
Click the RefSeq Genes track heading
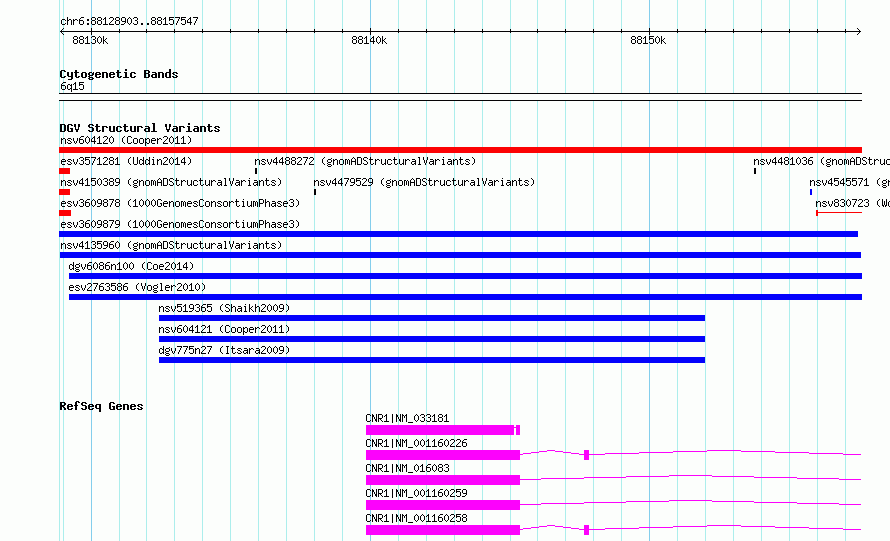tap(101, 406)
